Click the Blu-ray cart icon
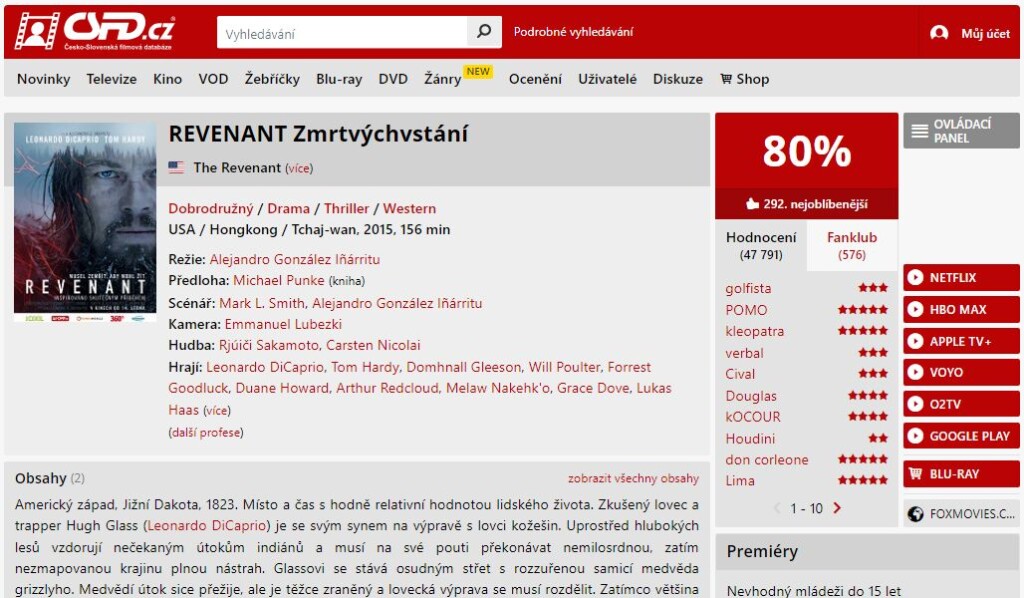 916,474
